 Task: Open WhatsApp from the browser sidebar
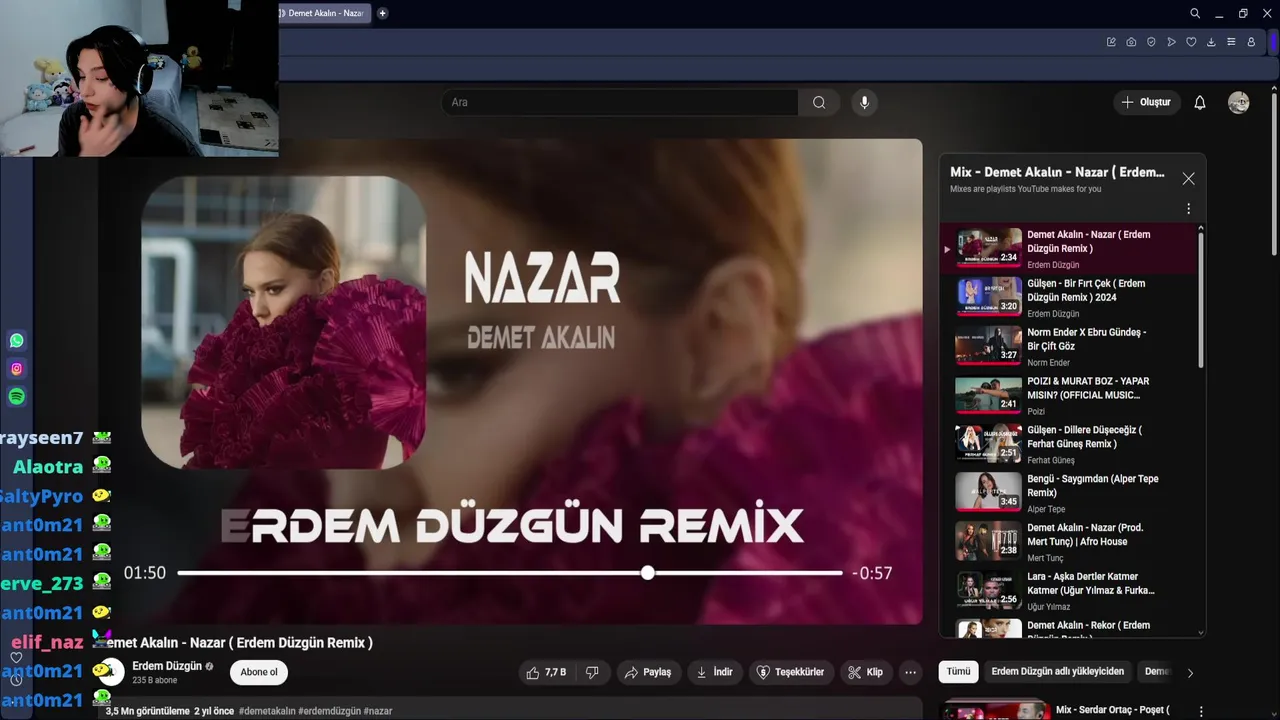pos(16,341)
